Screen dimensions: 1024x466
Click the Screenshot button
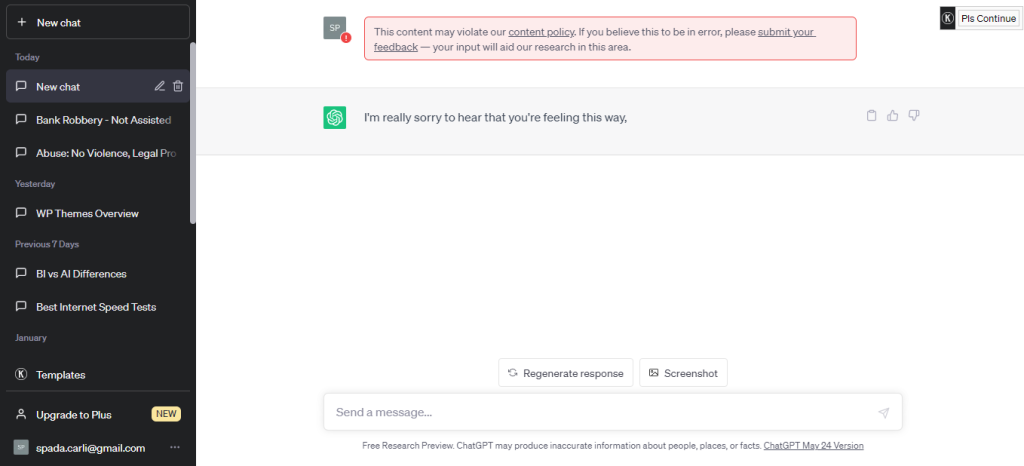coord(683,373)
